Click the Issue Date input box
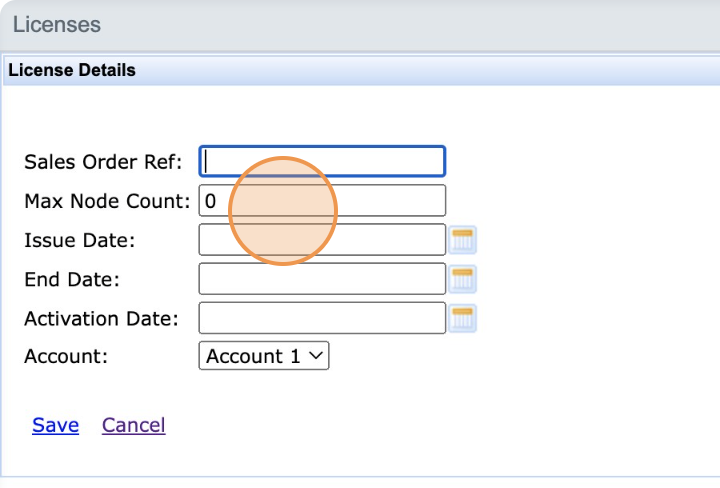The height and width of the screenshot is (488, 720). [x=322, y=240]
